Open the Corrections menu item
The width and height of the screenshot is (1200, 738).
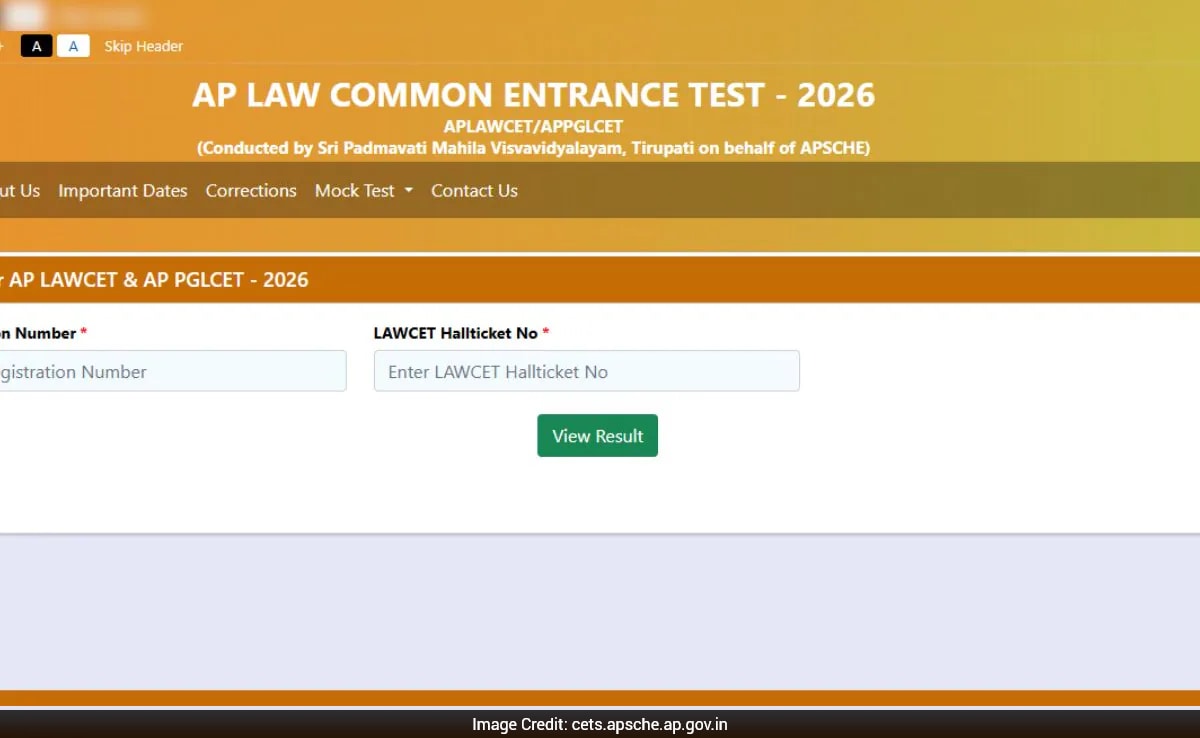pyautogui.click(x=251, y=190)
